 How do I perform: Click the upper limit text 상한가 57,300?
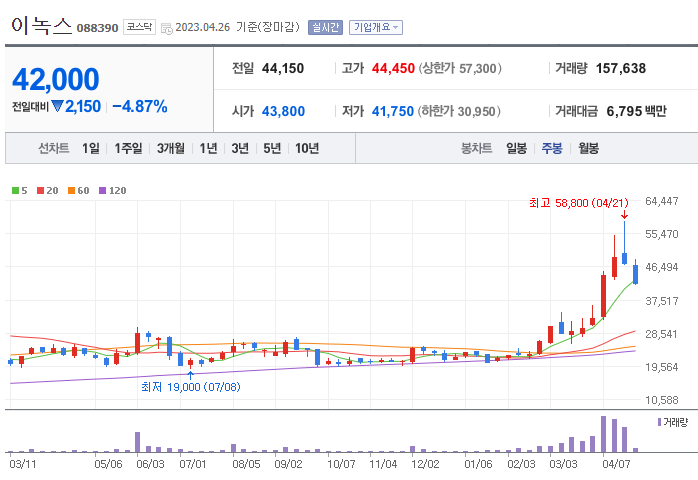pyautogui.click(x=459, y=69)
